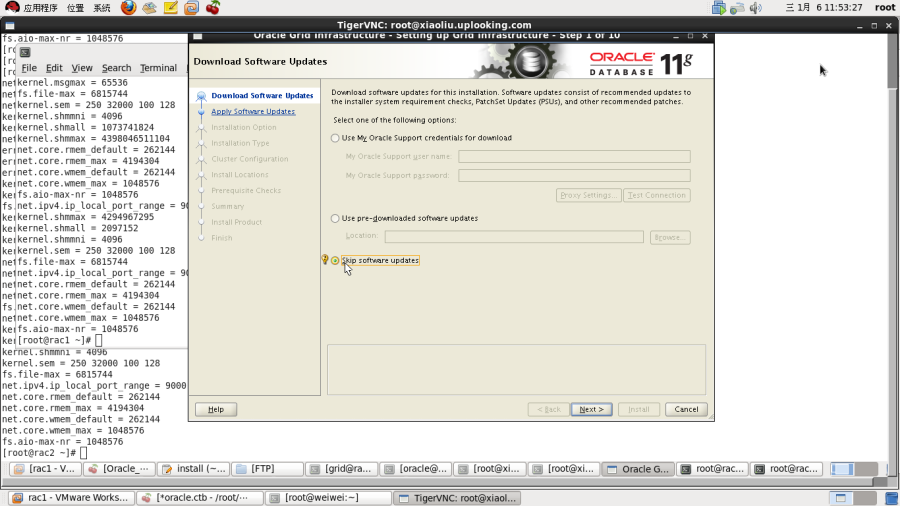
Task: Click Proxy Settings button
Action: click(588, 195)
